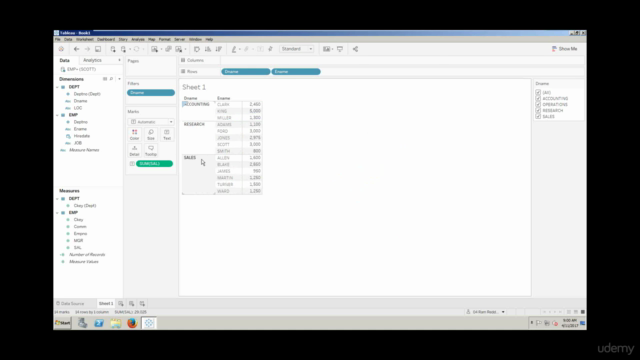Click the New Worksheet toolbar icon
This screenshot has width=640, height=360.
[x=154, y=49]
